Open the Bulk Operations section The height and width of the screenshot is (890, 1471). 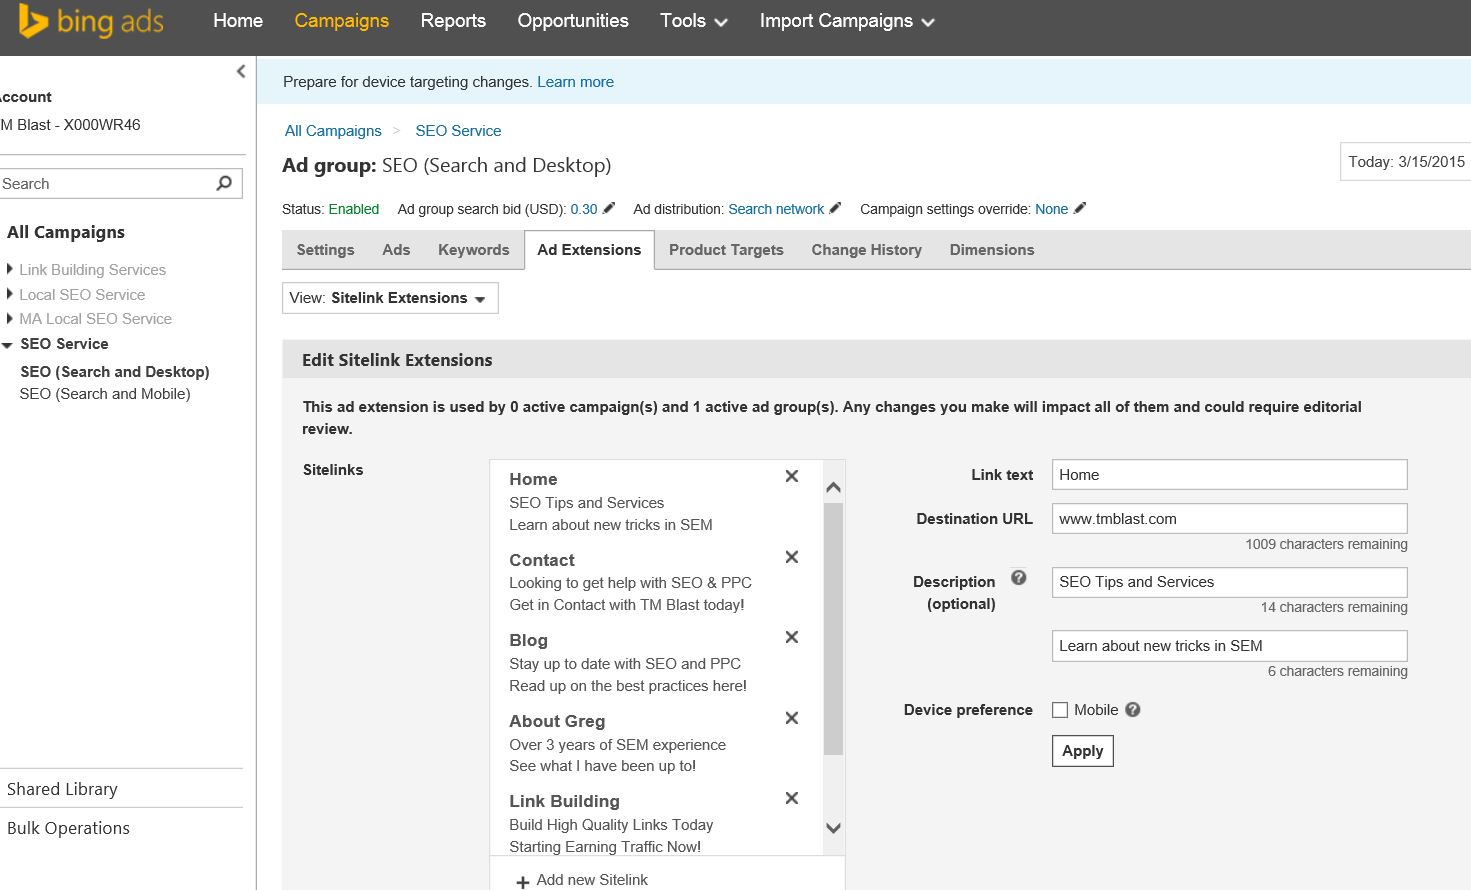coord(68,828)
